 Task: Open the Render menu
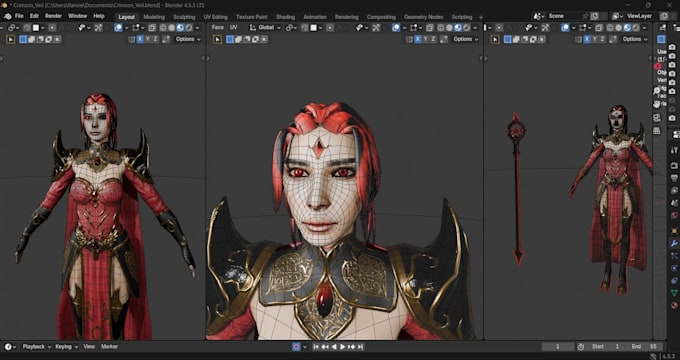[53, 16]
